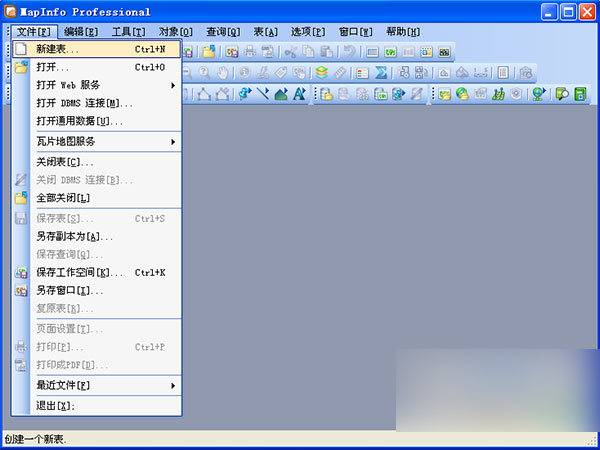Open Region Style green shape icon
This screenshot has height=450, width=600.
click(x=281, y=93)
